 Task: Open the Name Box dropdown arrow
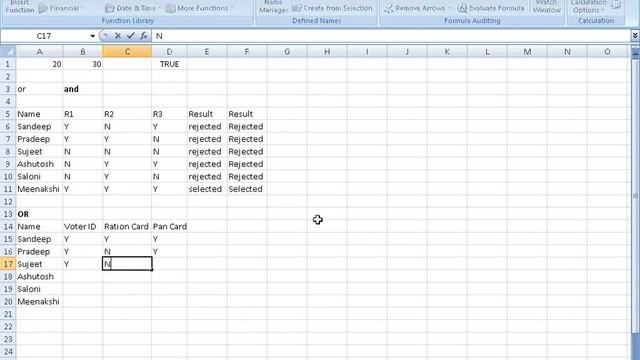(93, 36)
